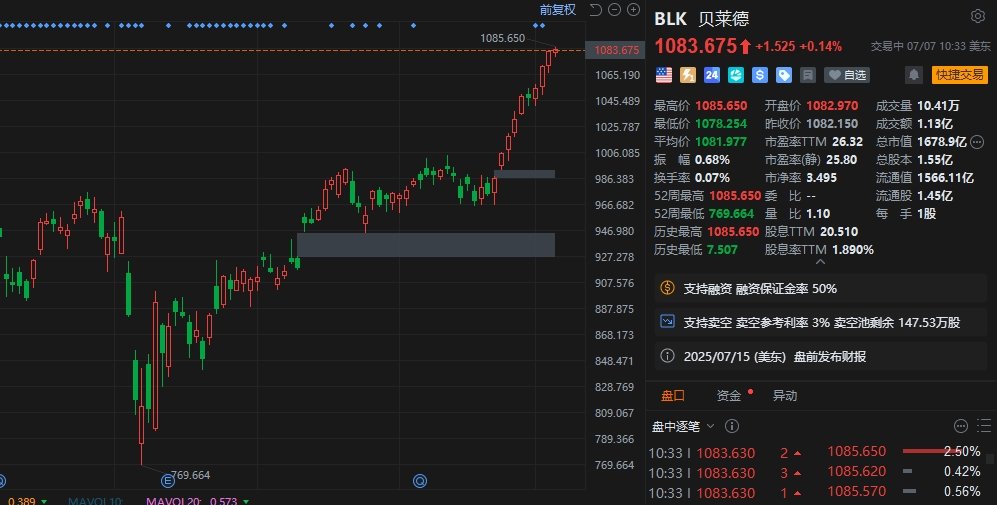This screenshot has width=997, height=505.
Task: Select 股息率TTM 1.890% value
Action: tap(853, 249)
